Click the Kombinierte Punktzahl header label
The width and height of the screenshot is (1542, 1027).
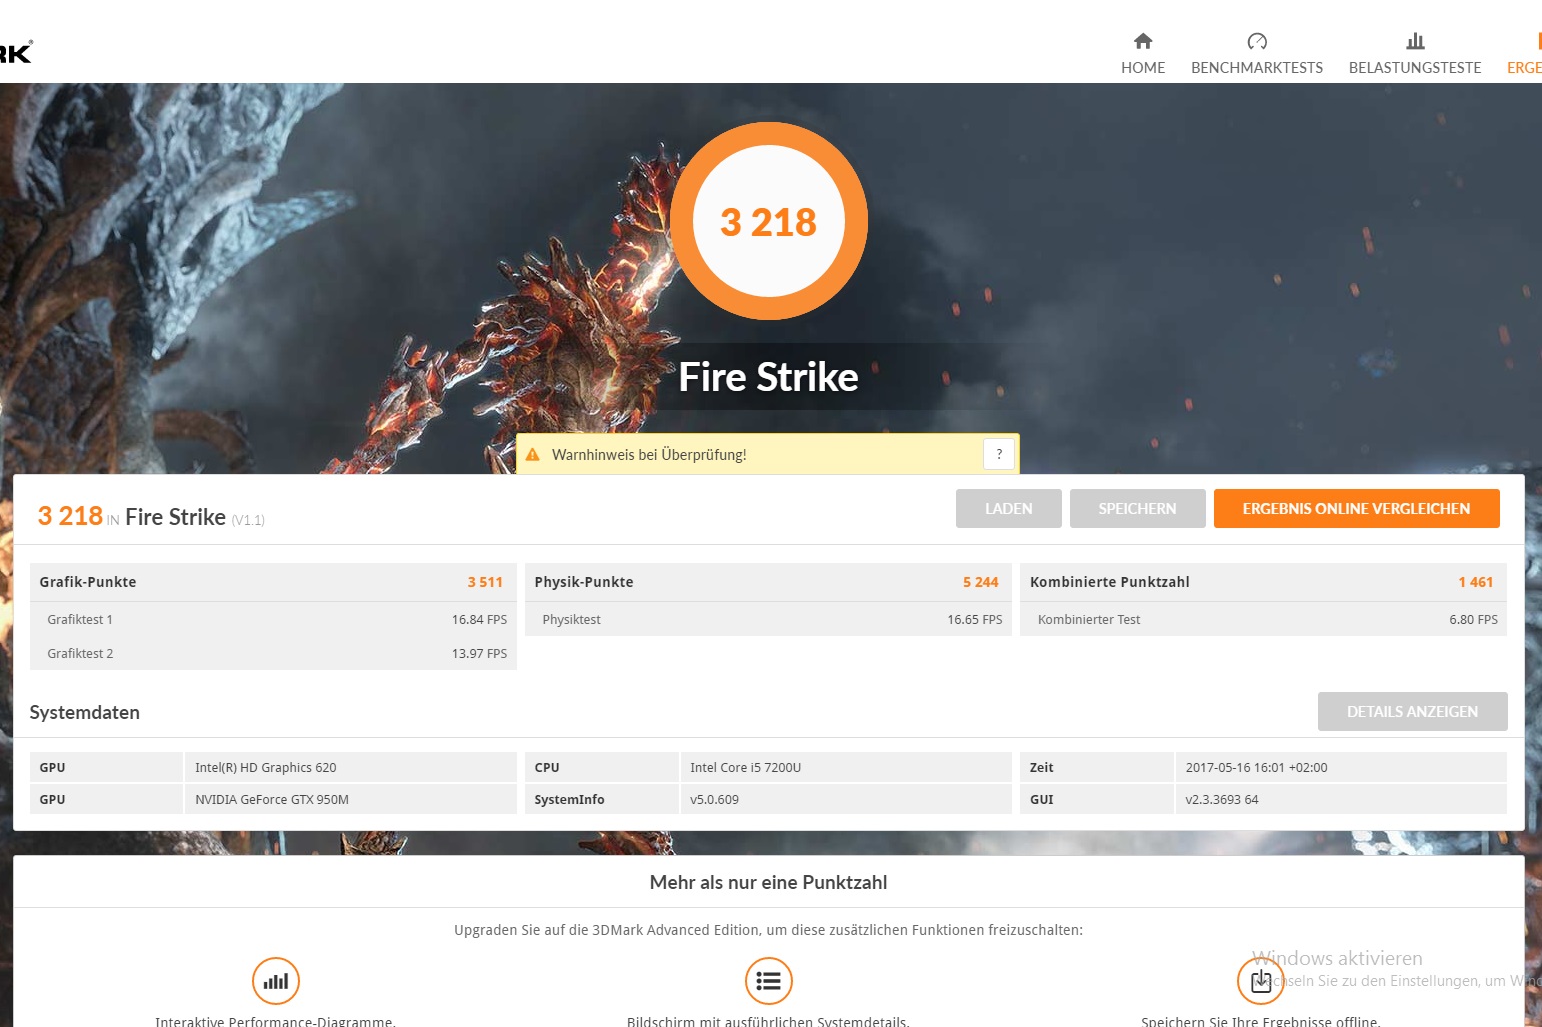(1110, 582)
